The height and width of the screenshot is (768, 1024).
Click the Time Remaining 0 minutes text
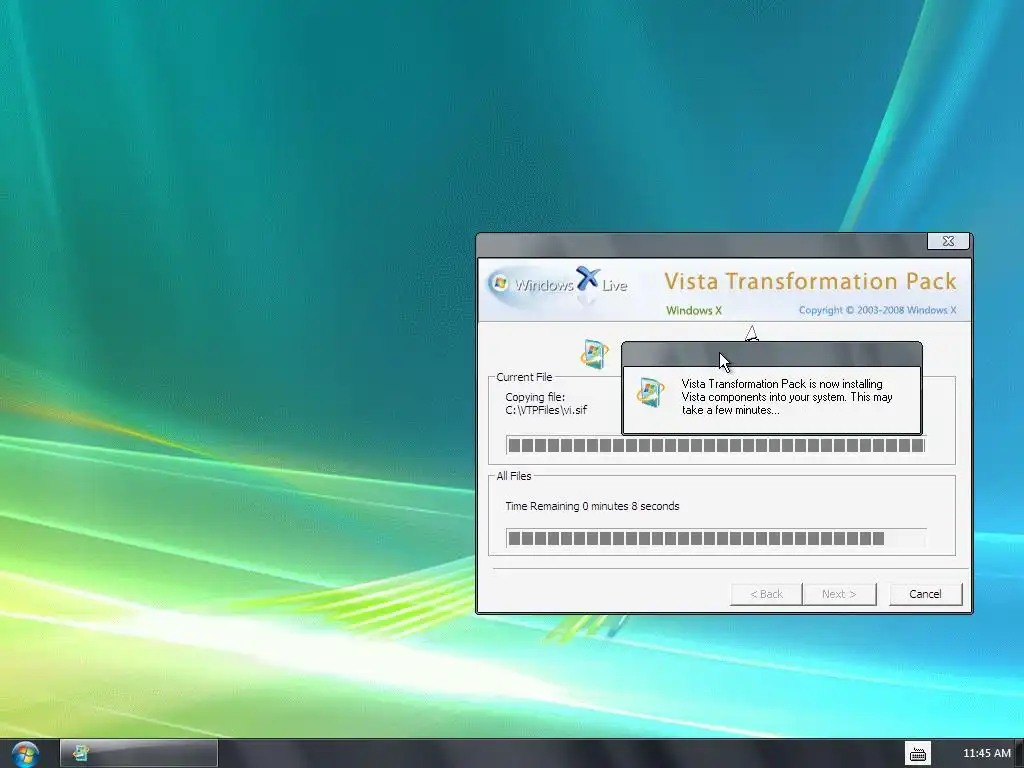(592, 506)
